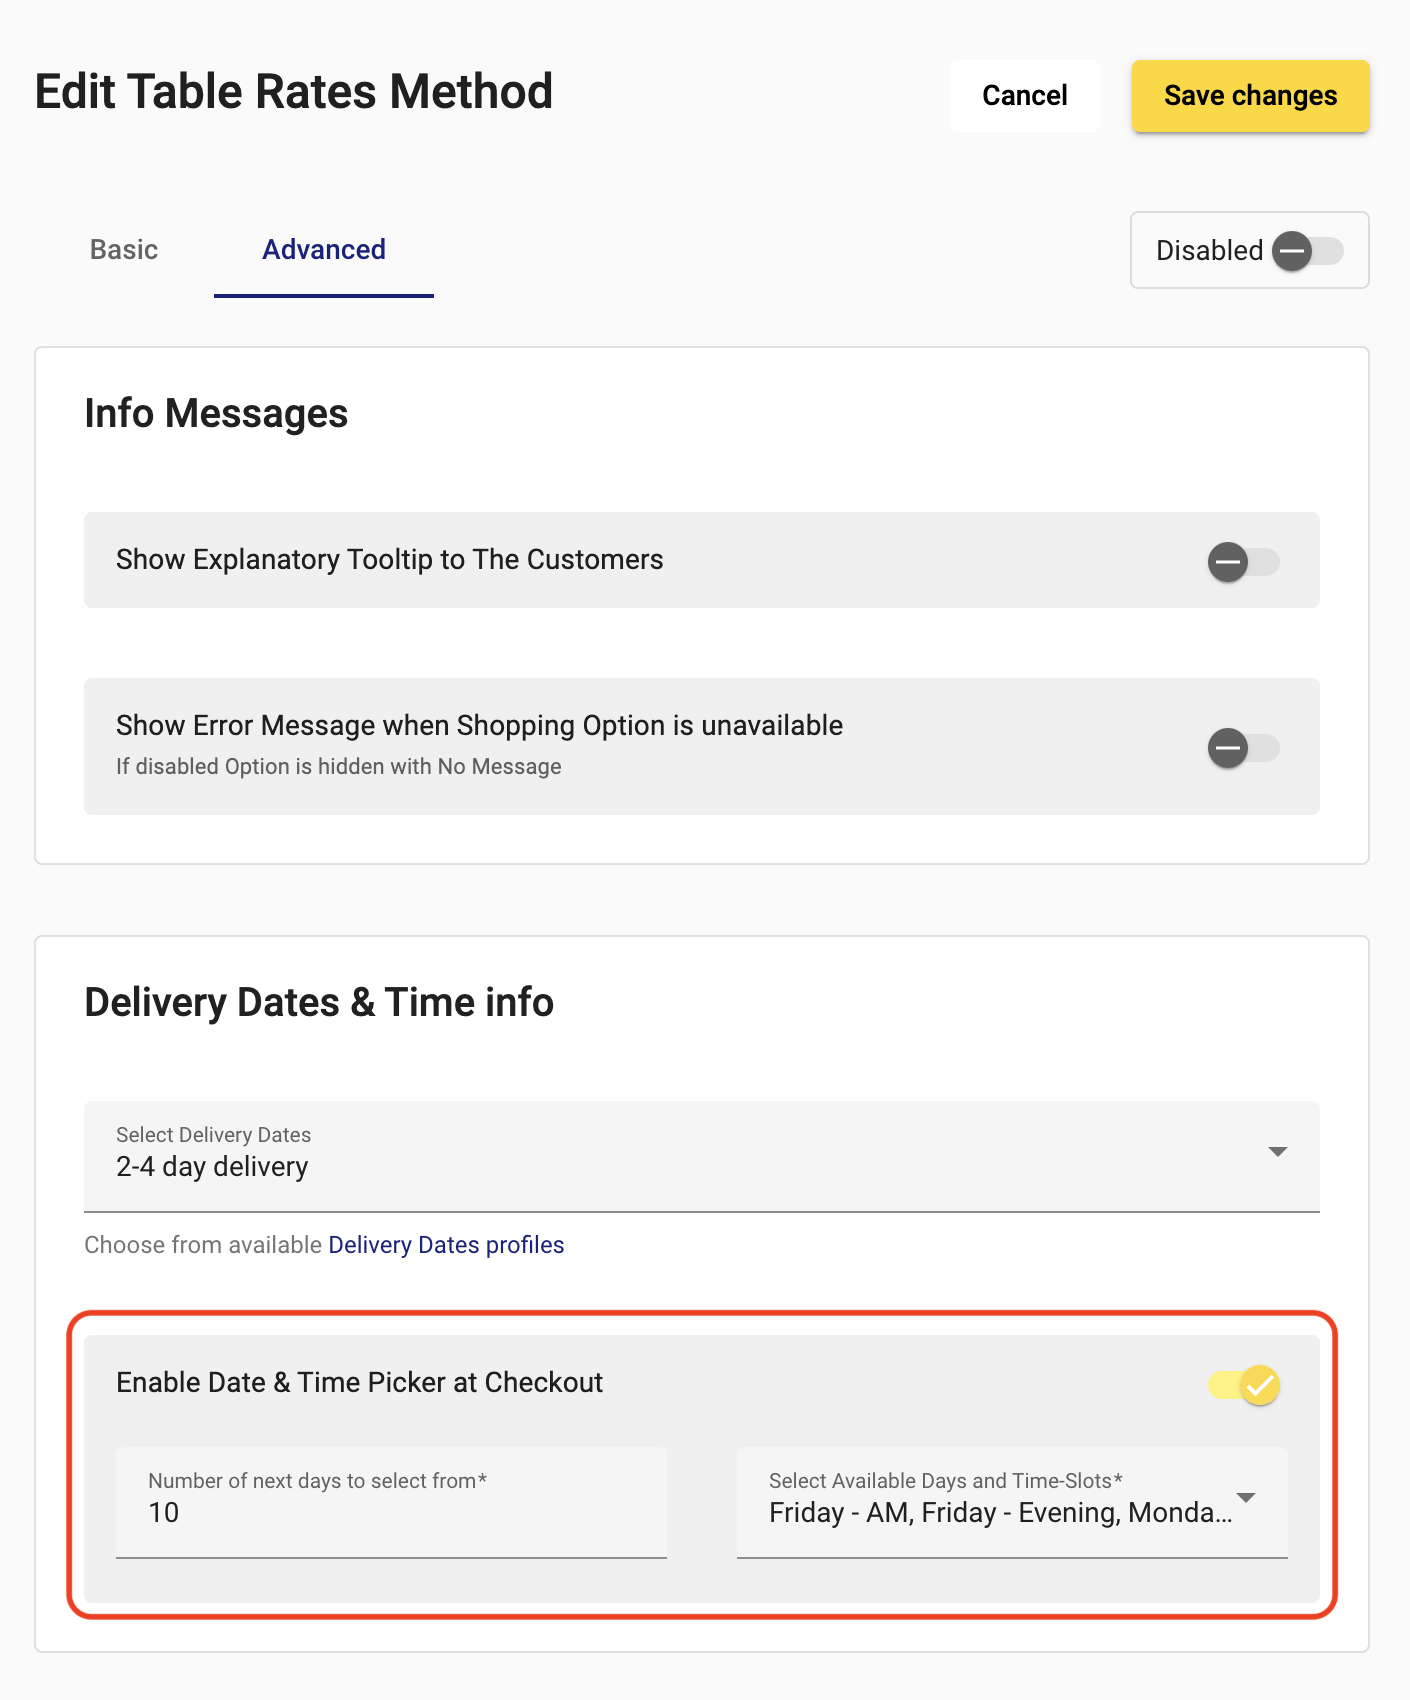Viewport: 1410px width, 1700px height.
Task: Click the minus icon on the Tooltip toggle
Action: pos(1228,562)
